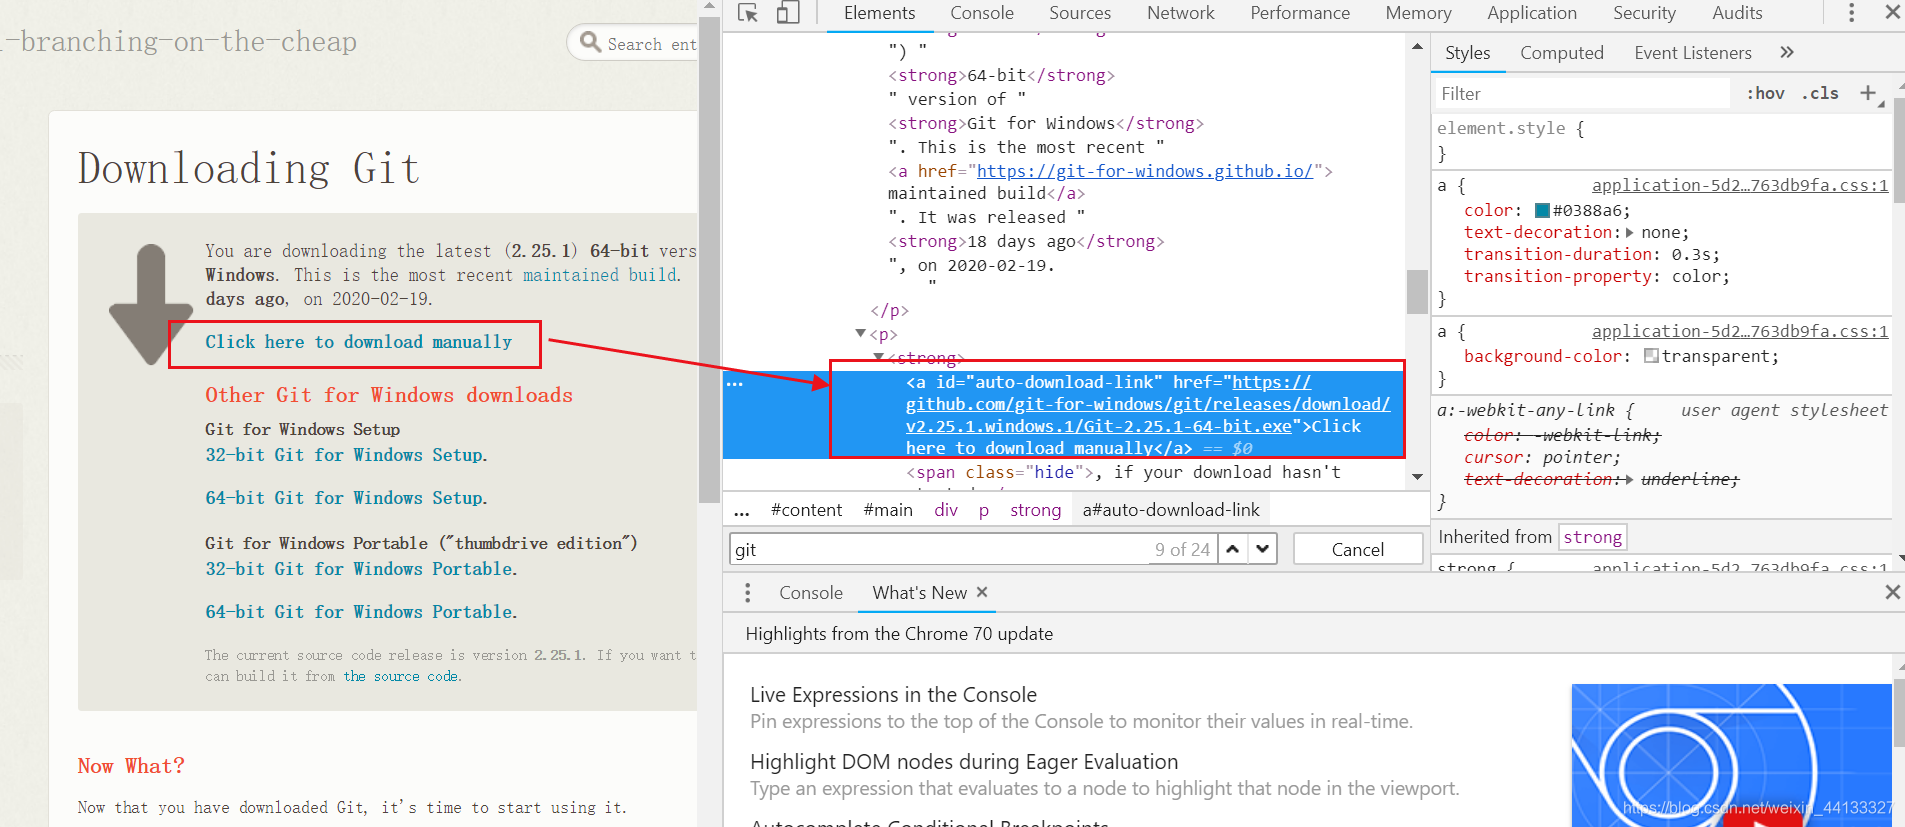Click the search magnifier icon on webpage
This screenshot has height=827, width=1905.
point(591,43)
